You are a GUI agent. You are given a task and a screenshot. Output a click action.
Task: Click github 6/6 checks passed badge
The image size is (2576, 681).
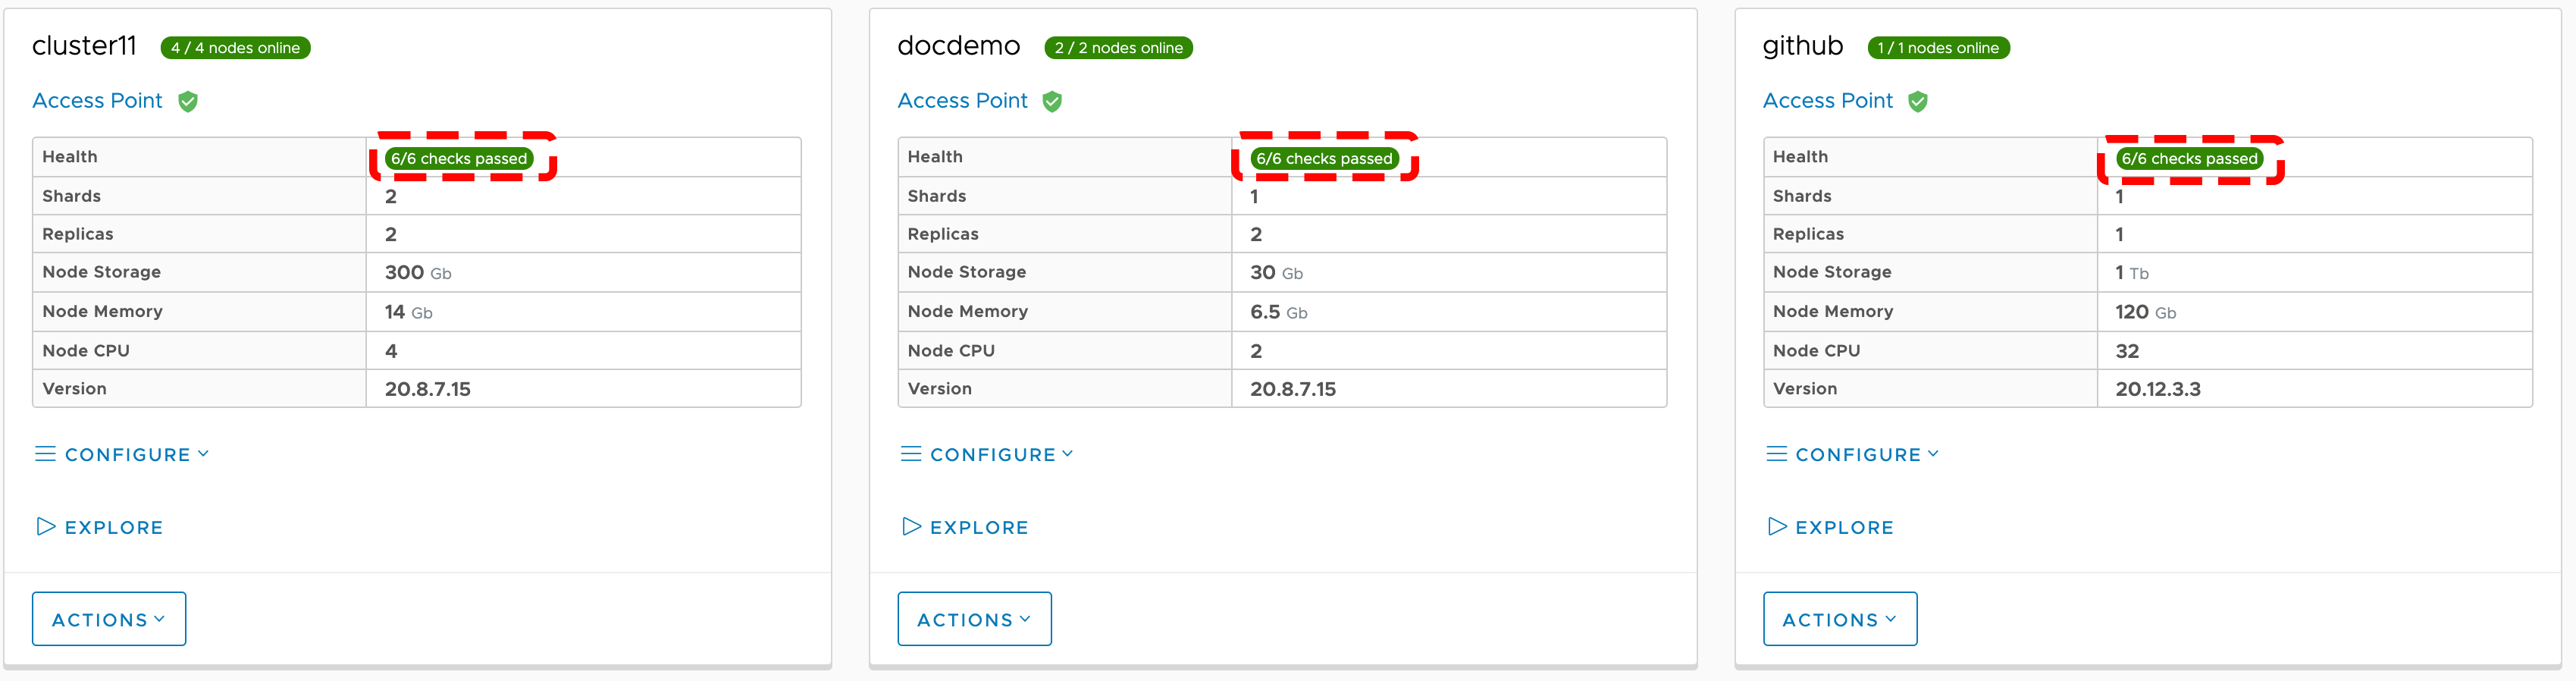(x=2190, y=158)
